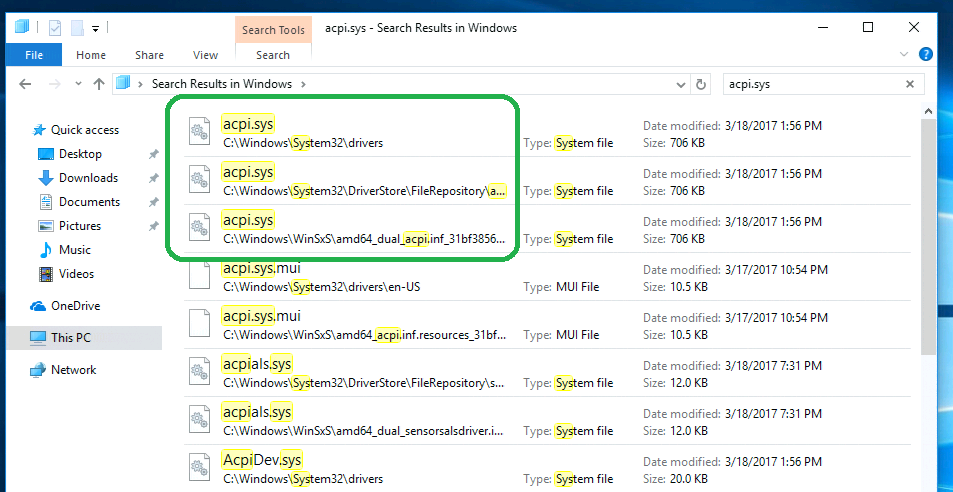Click the blue Help question mark icon
This screenshot has height=492, width=953.
tap(926, 54)
